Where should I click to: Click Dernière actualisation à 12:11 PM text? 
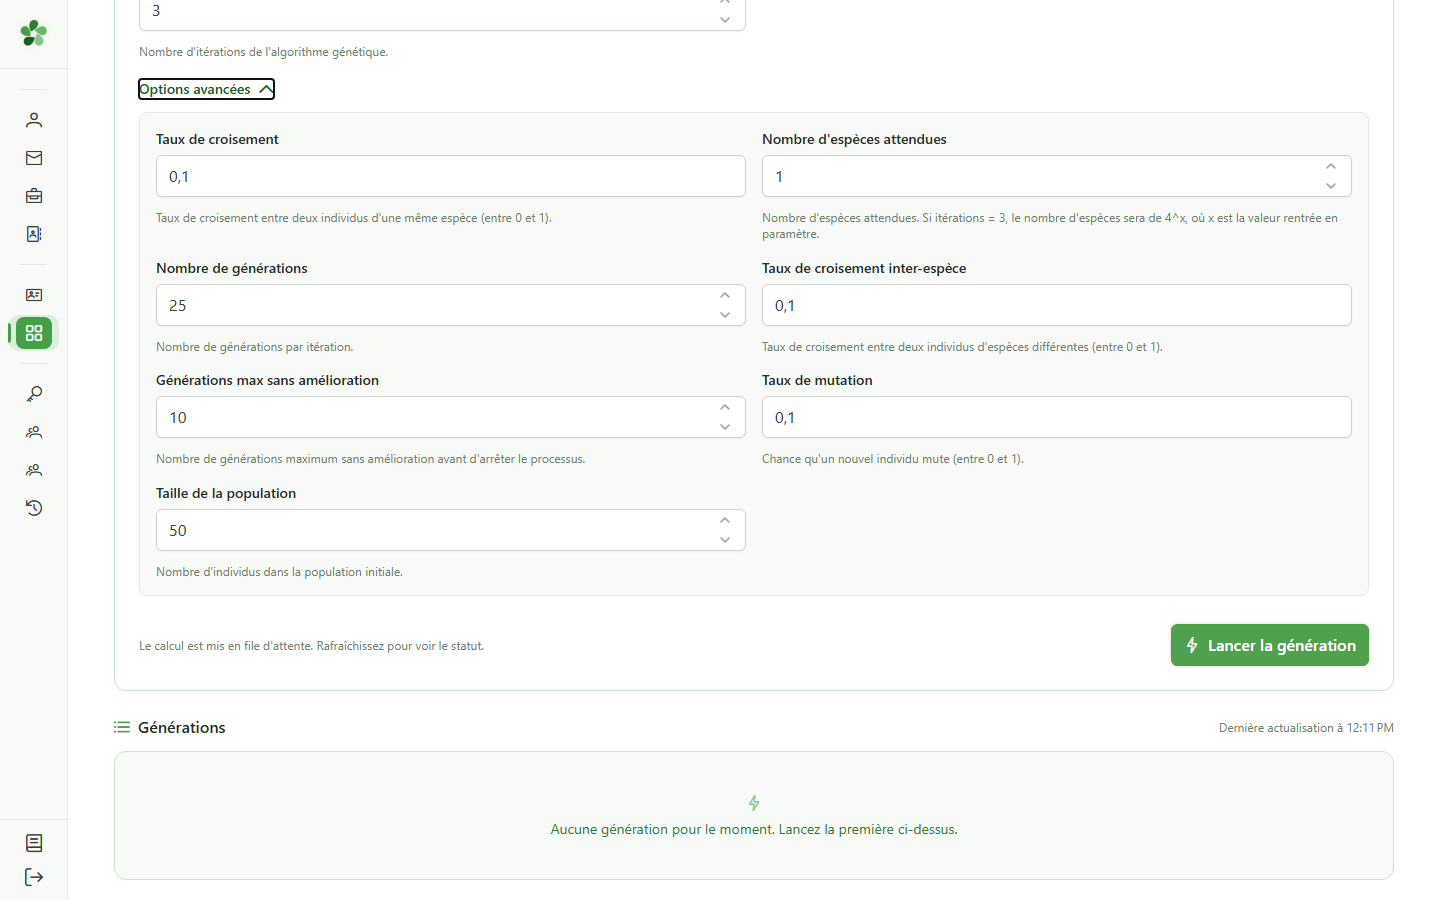coord(1306,728)
